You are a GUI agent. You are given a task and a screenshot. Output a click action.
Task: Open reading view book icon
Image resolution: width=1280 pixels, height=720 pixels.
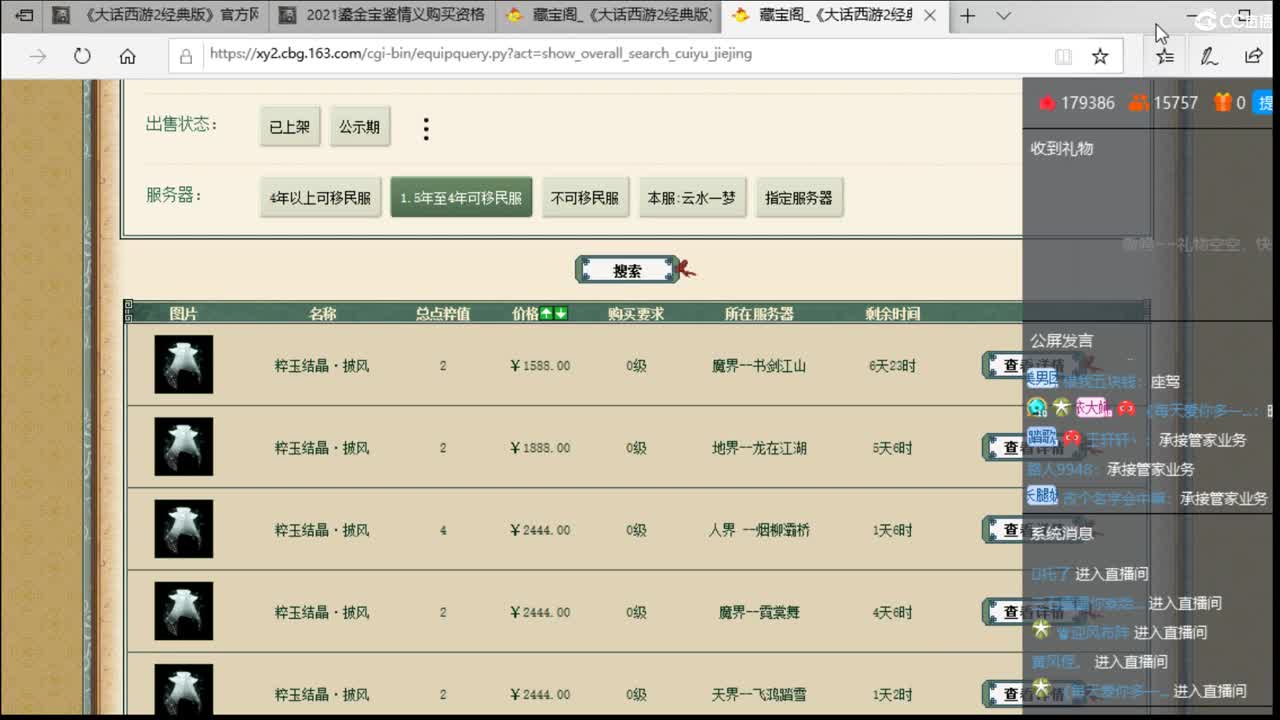pos(1063,57)
